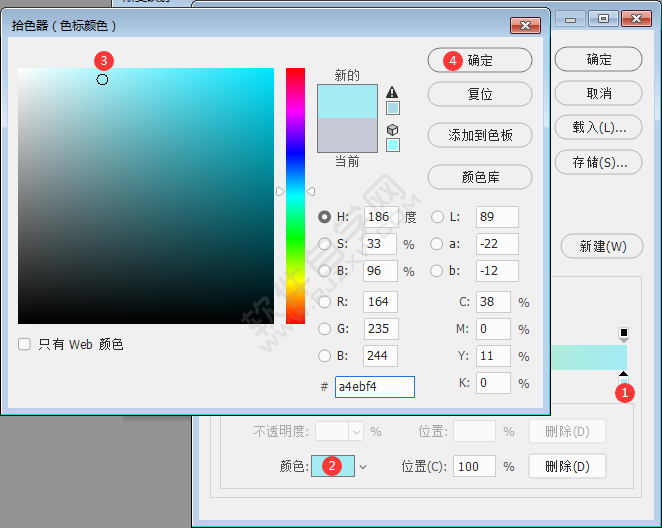662x528 pixels.
Task: Select the L lightness radio button
Action: click(437, 217)
